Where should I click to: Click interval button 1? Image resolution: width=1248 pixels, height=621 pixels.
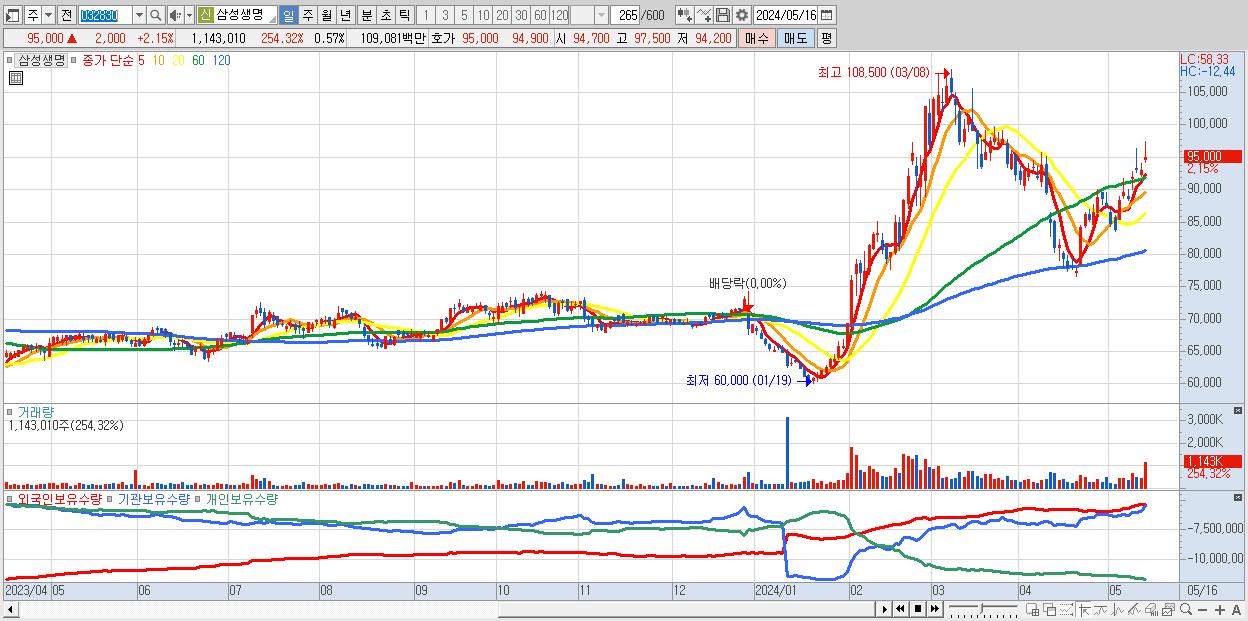[425, 15]
